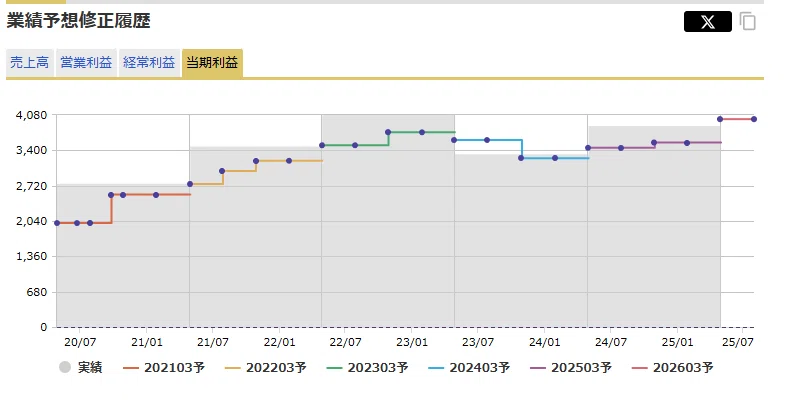Click the peak point on green 202303予 line
This screenshot has height=400, width=787.
(388, 132)
